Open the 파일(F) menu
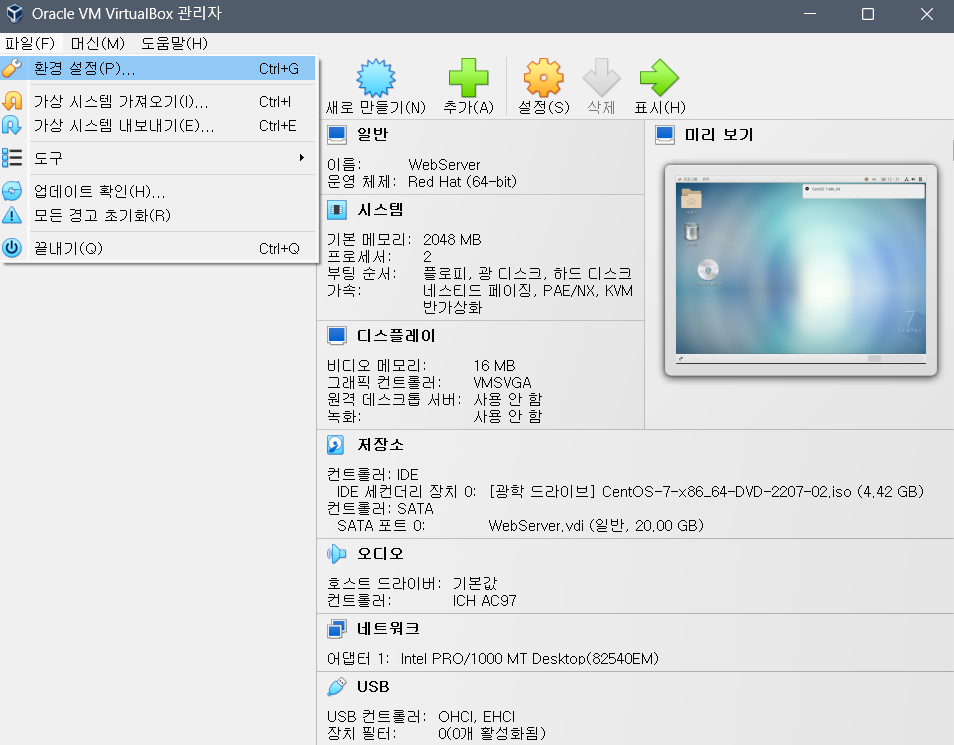954x745 pixels. pyautogui.click(x=30, y=43)
